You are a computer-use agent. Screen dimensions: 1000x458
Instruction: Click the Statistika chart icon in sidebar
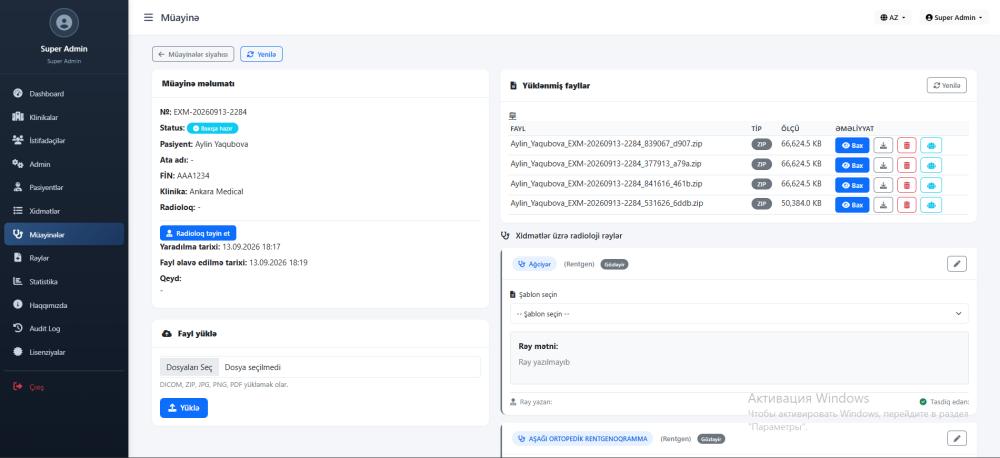point(18,281)
